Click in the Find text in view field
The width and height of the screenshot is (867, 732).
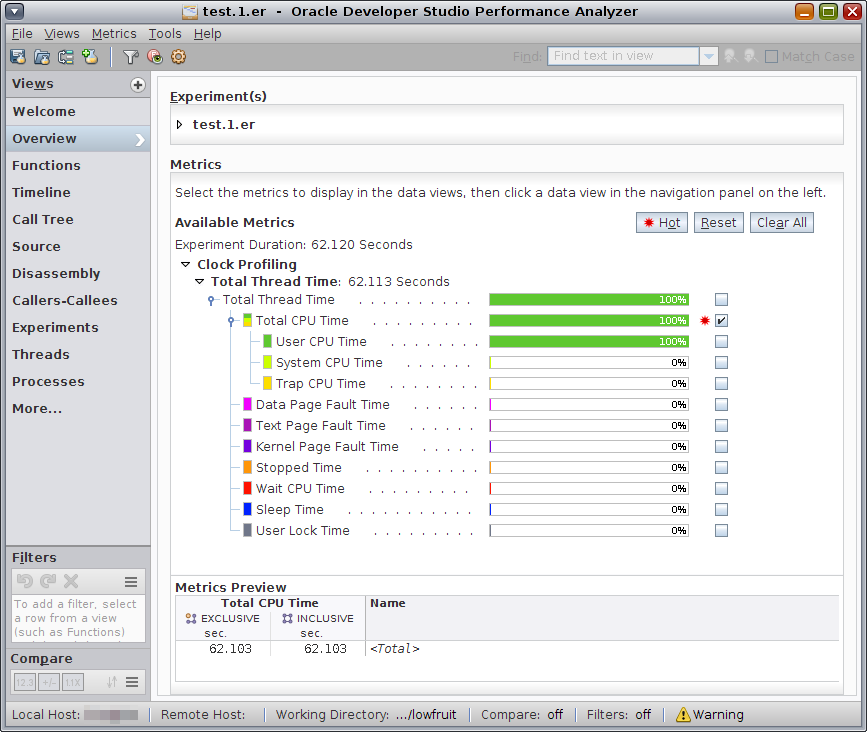623,56
